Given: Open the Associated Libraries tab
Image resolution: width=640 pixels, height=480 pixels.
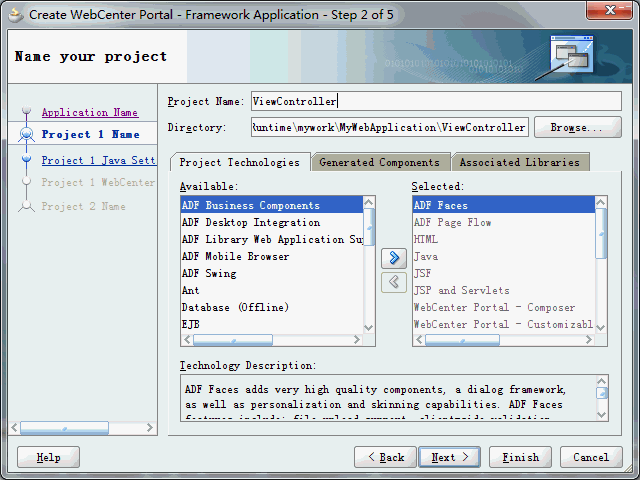Looking at the screenshot, I should [520, 162].
